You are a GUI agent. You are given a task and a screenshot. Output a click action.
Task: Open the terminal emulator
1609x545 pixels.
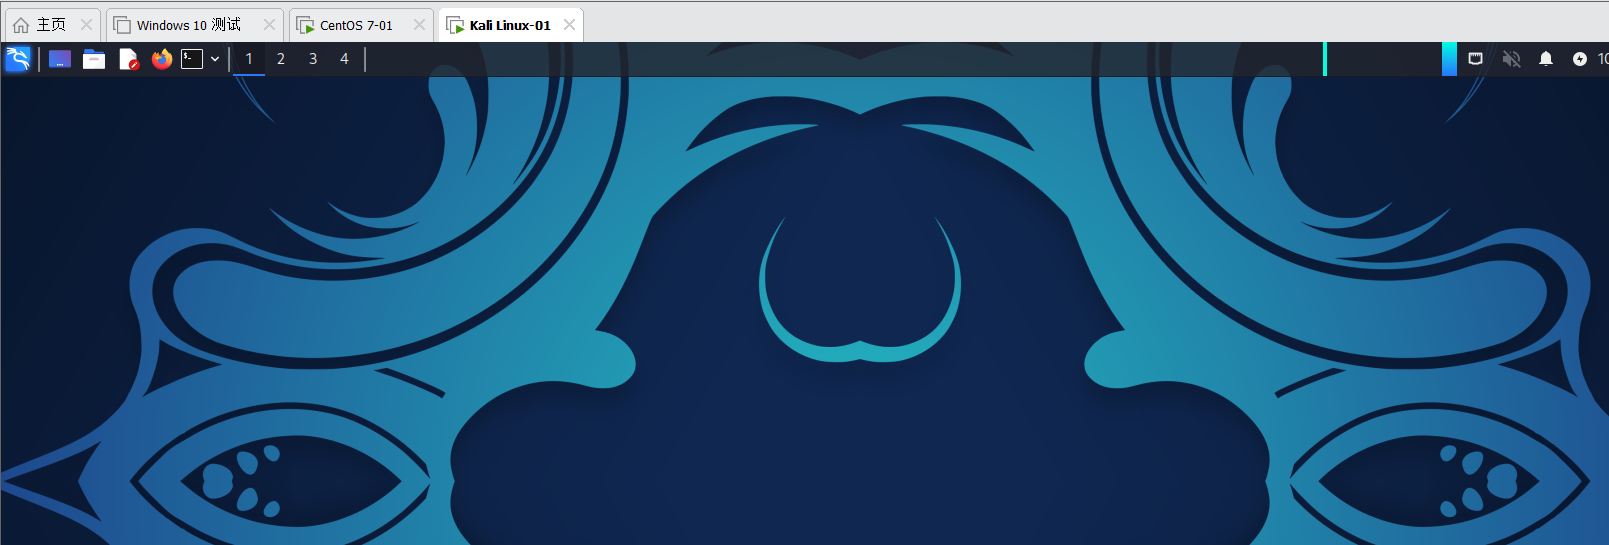192,59
